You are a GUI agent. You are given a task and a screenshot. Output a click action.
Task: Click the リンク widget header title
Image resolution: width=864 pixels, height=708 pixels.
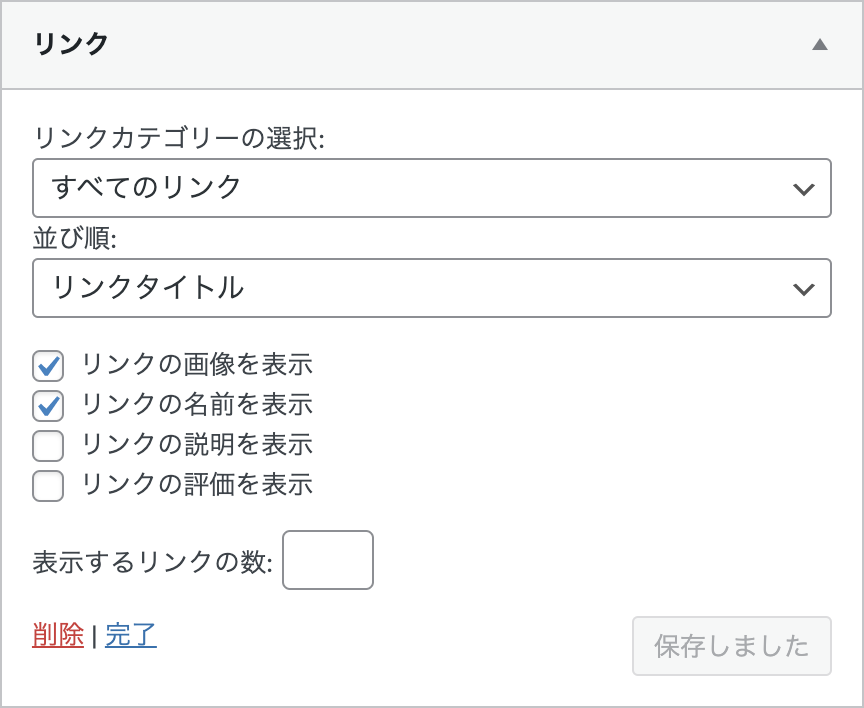(x=71, y=45)
